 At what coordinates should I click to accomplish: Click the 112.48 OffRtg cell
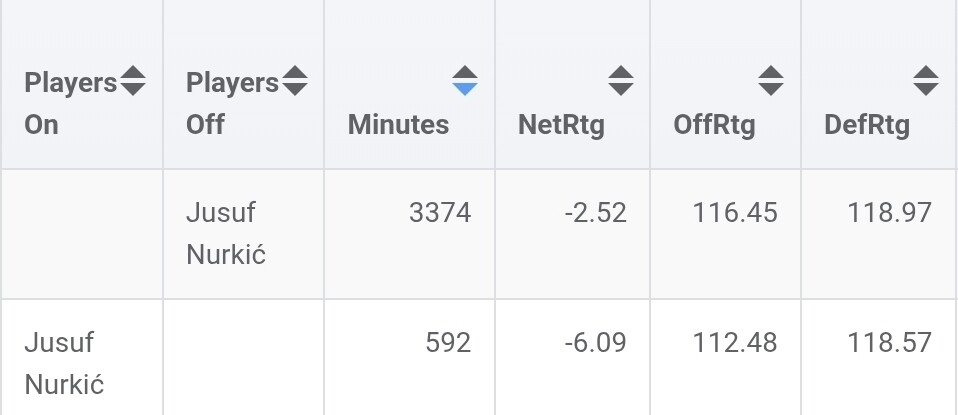[x=735, y=343]
